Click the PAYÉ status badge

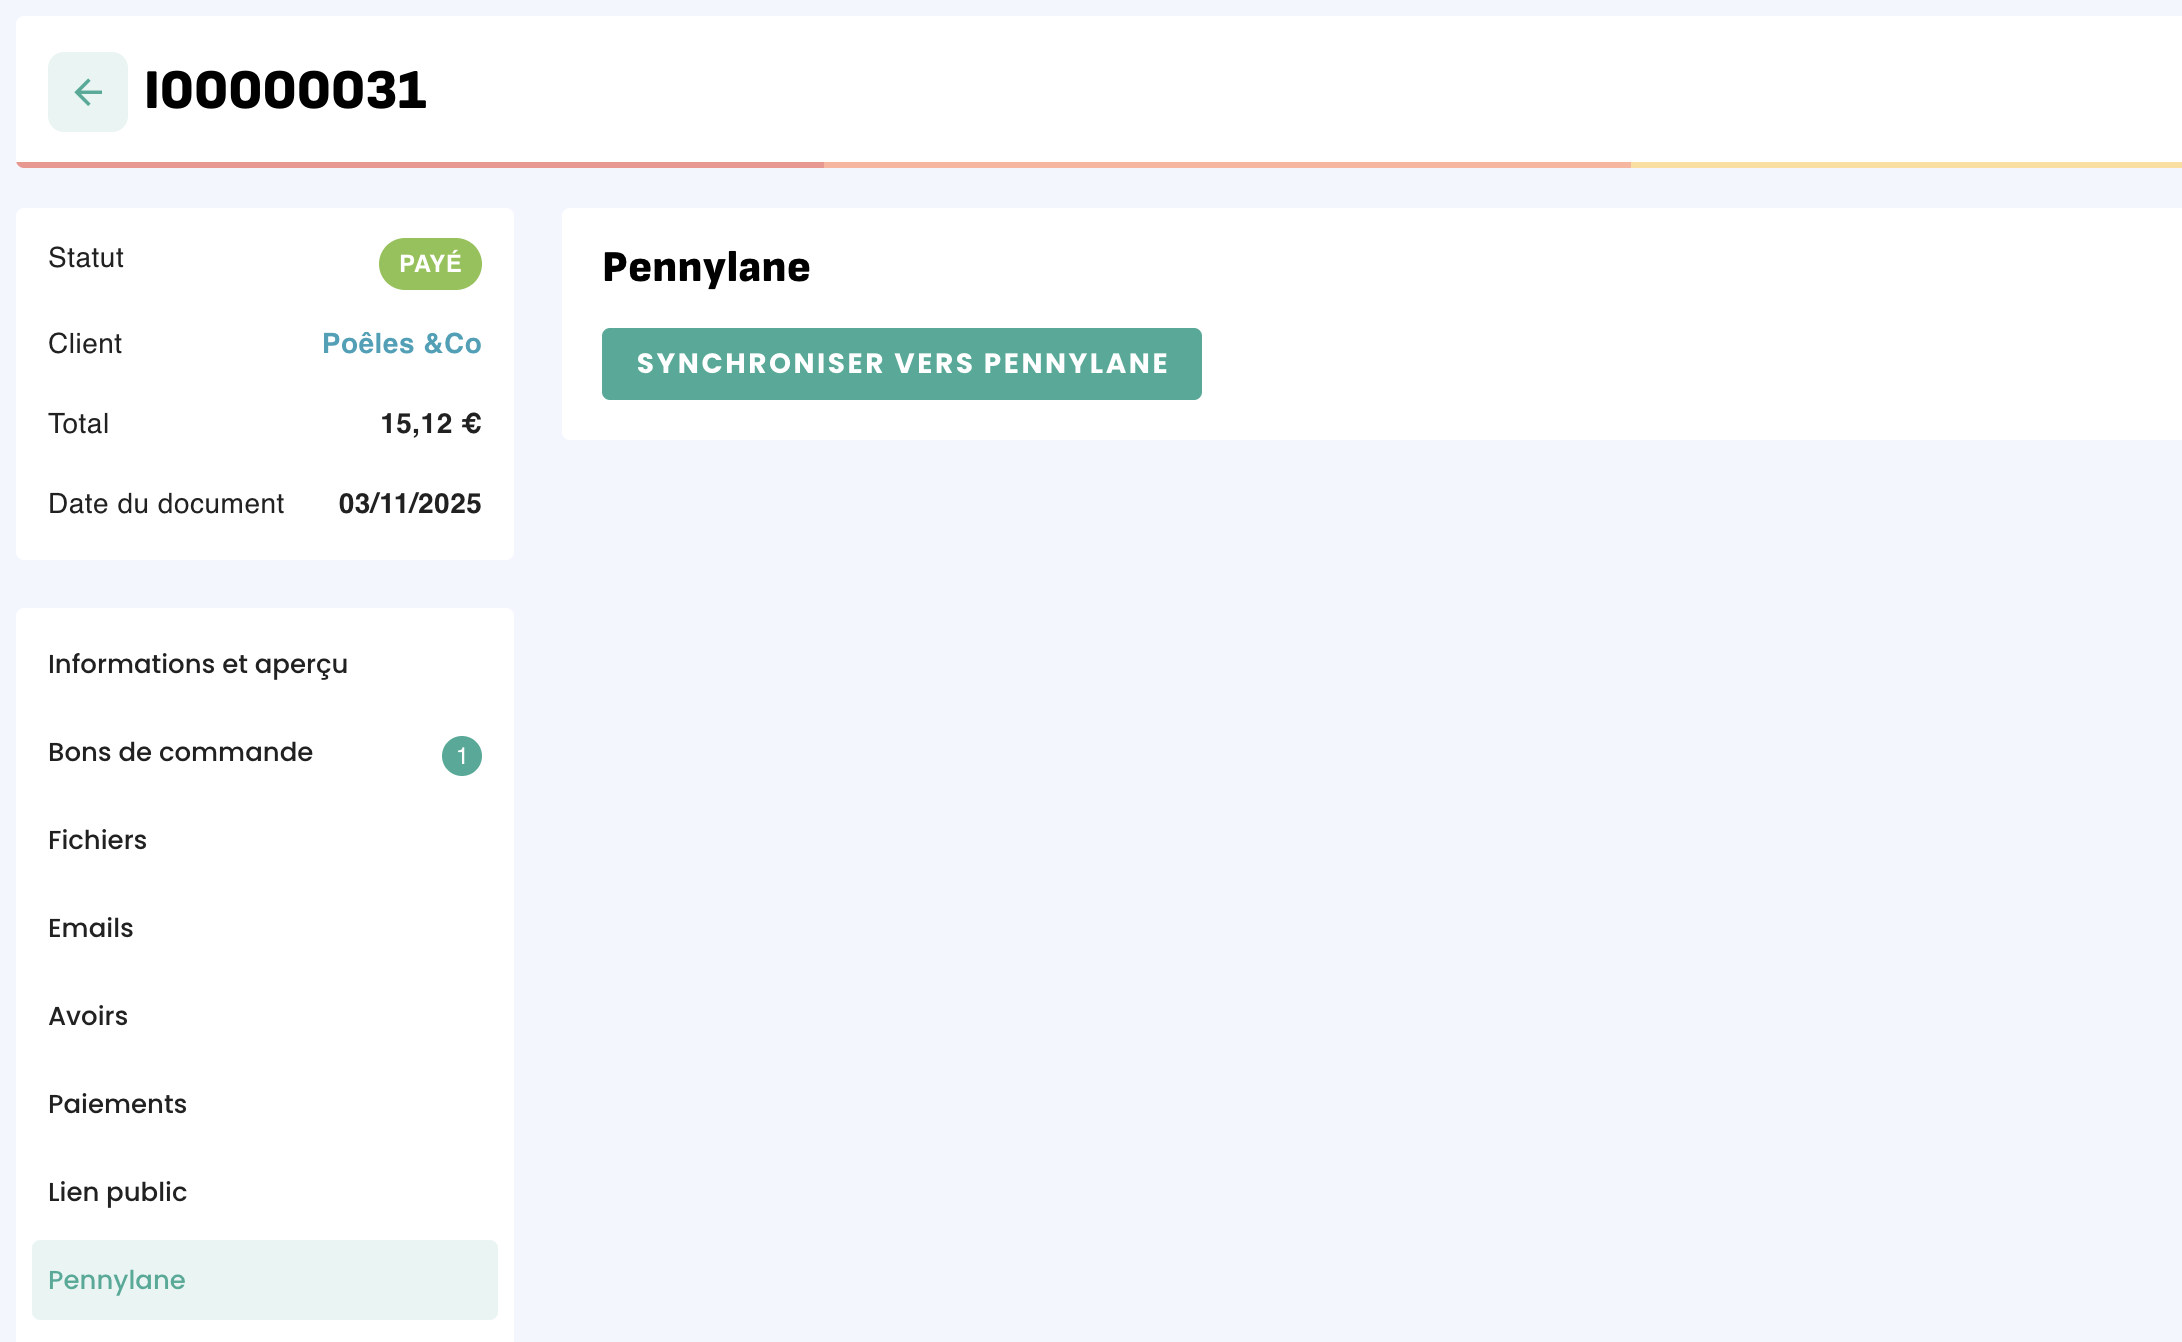[430, 264]
